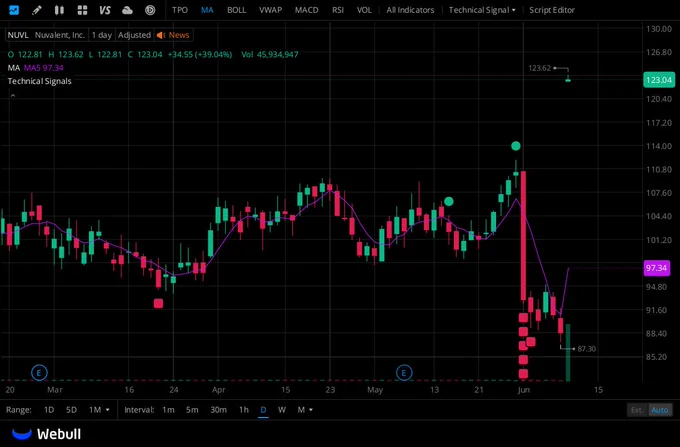Open the 1 day period selector
This screenshot has height=447, width=680.
101,35
